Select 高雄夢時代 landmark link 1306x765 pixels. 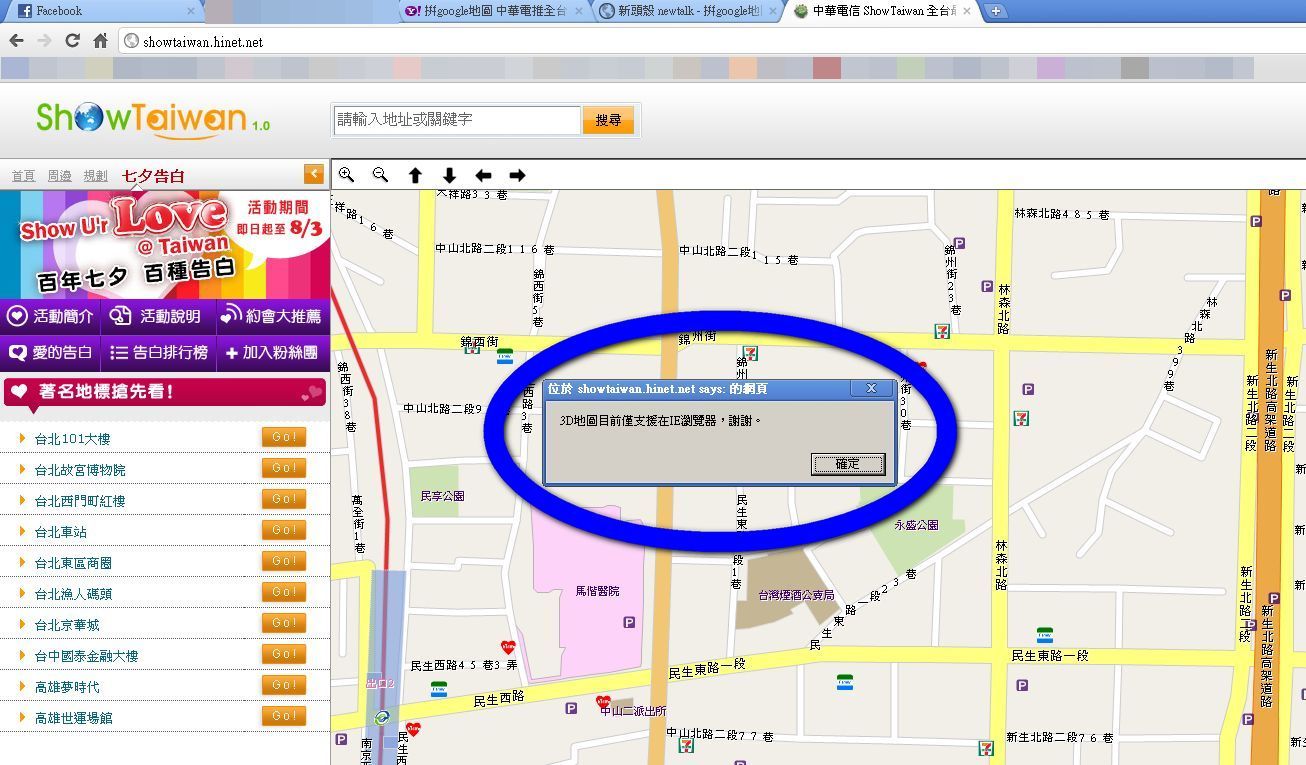point(67,687)
